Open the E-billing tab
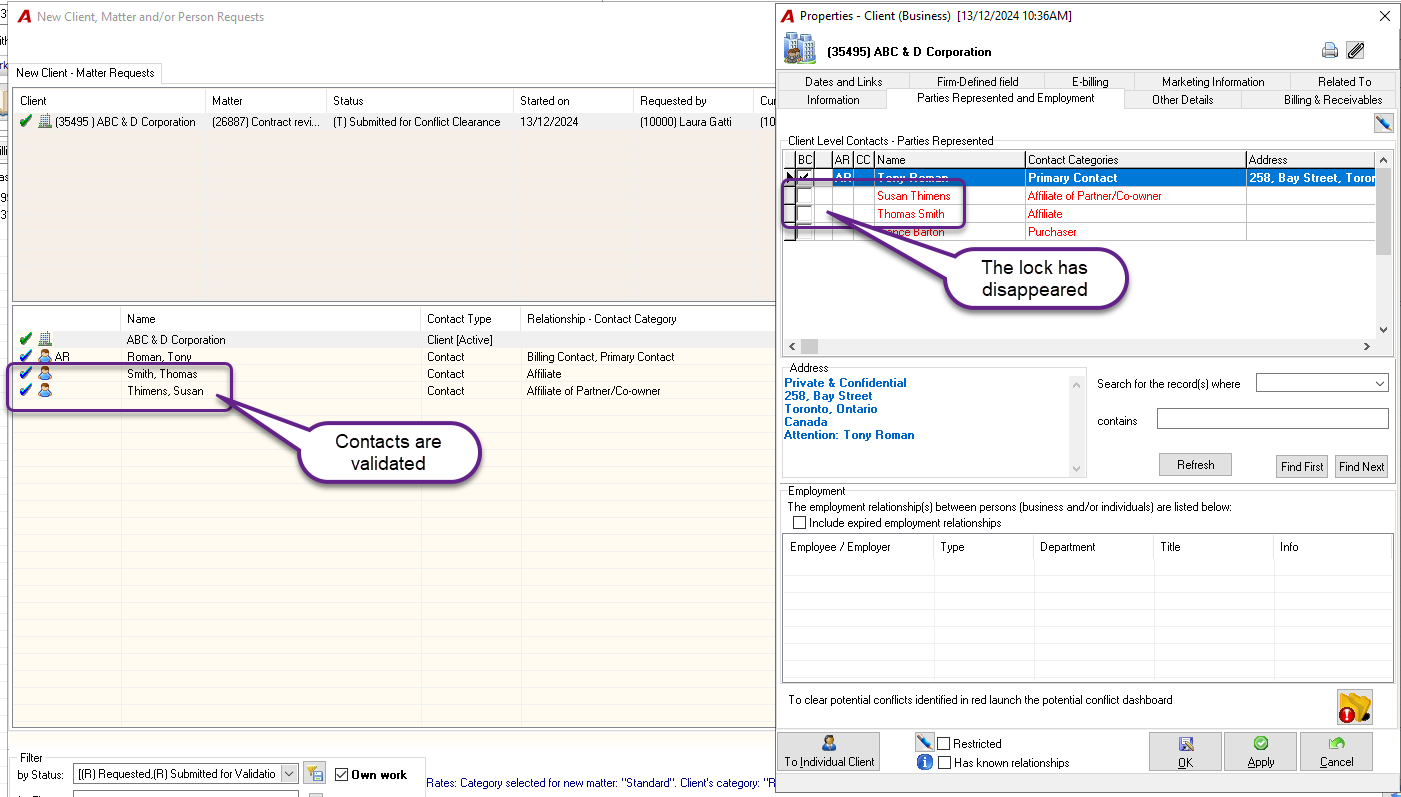Viewport: 1401px width, 797px height. [1090, 82]
